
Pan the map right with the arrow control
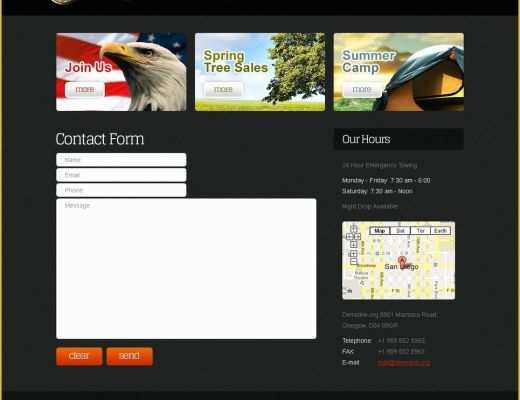[x=357, y=236]
